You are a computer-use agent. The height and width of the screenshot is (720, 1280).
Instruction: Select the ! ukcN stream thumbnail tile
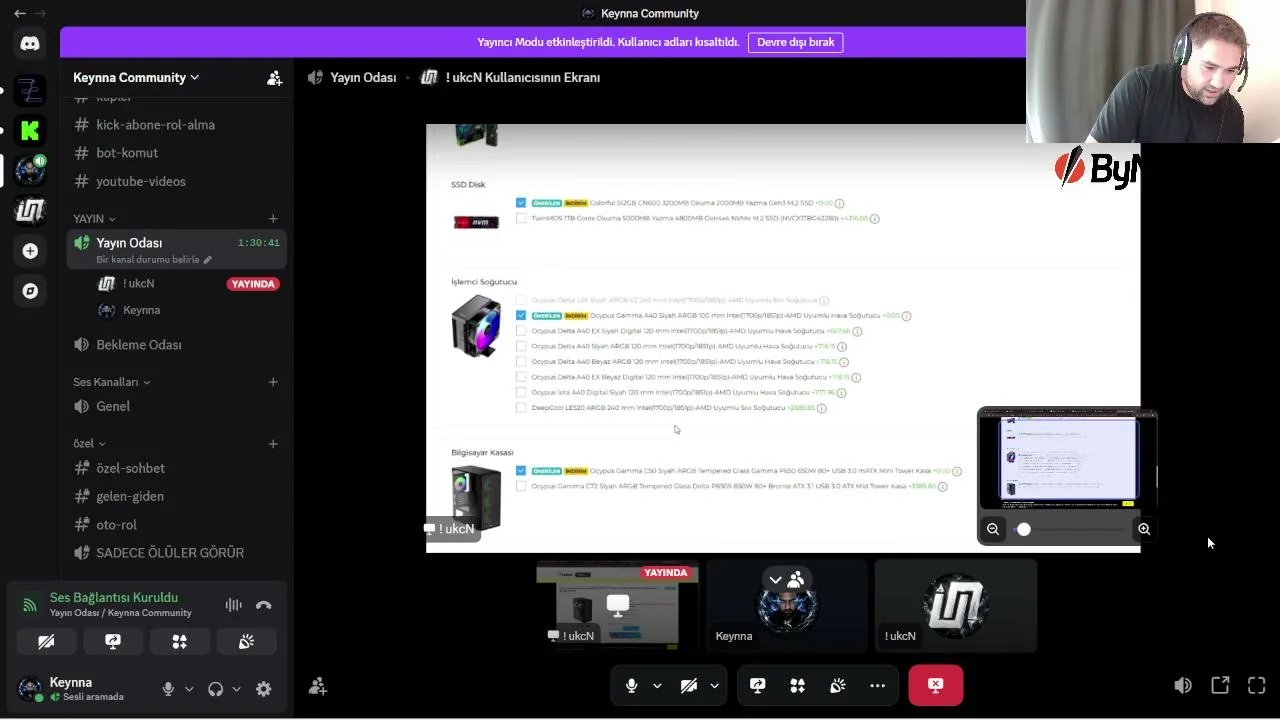pos(617,605)
